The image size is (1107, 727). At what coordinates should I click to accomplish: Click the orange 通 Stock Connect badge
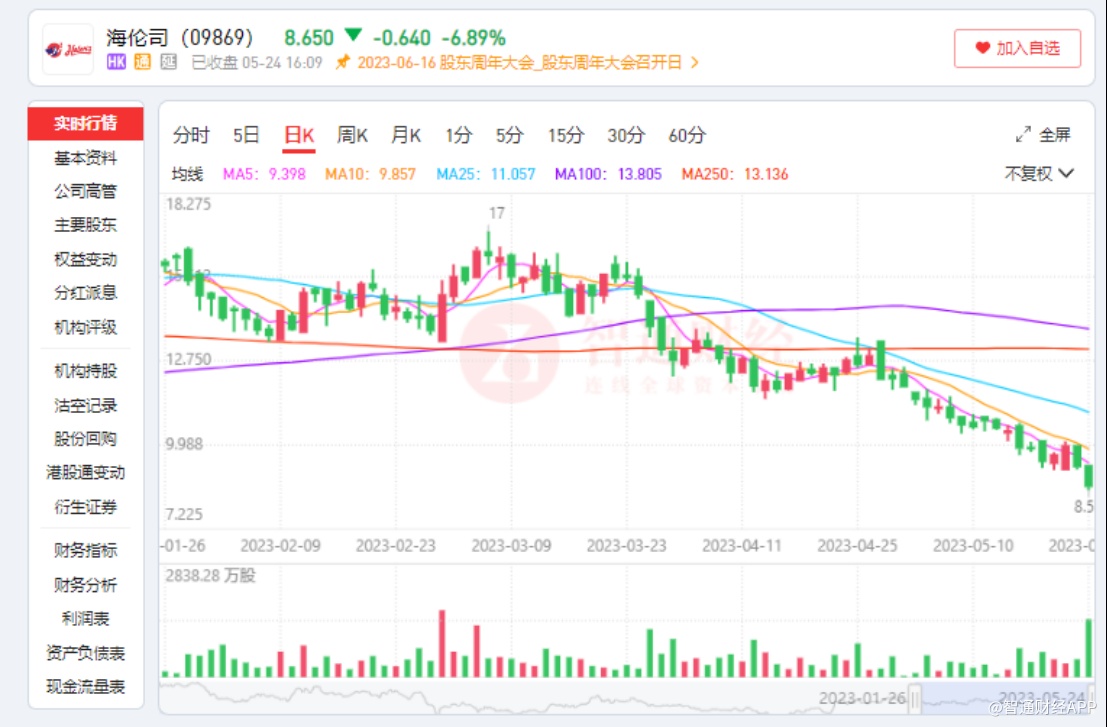142,62
